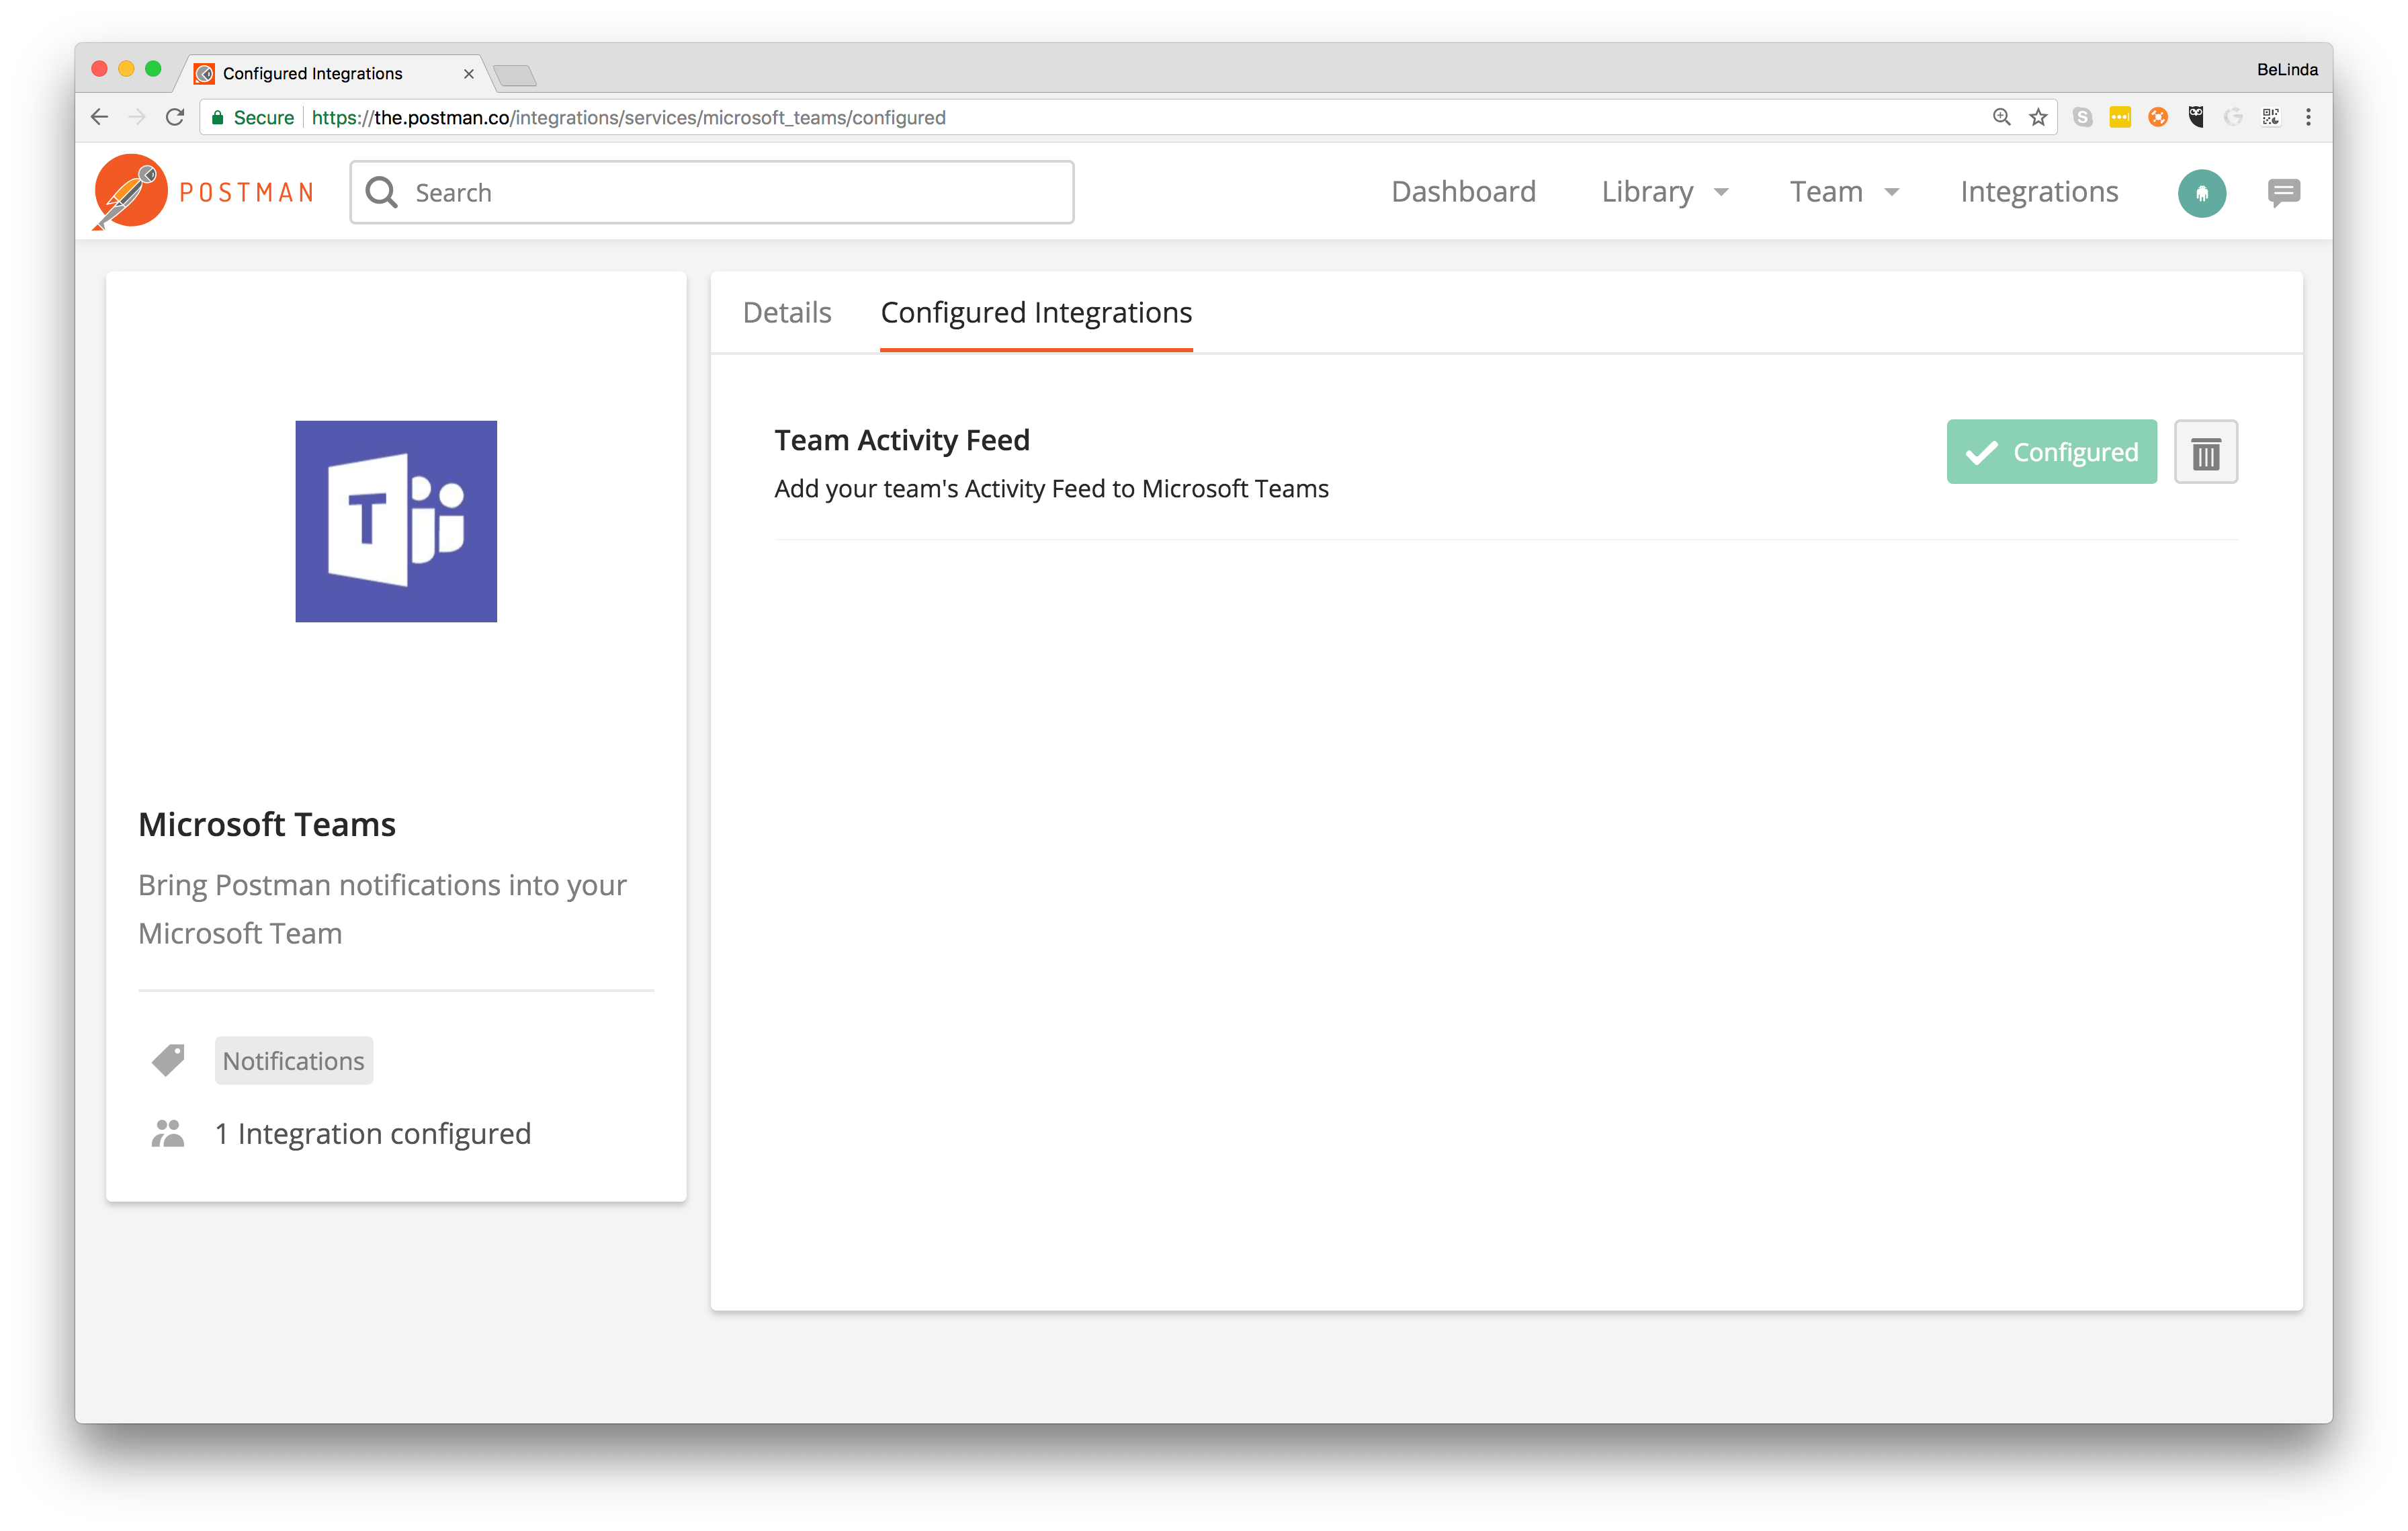The height and width of the screenshot is (1531, 2408).
Task: Click the teal avatar profile icon
Action: point(2203,193)
